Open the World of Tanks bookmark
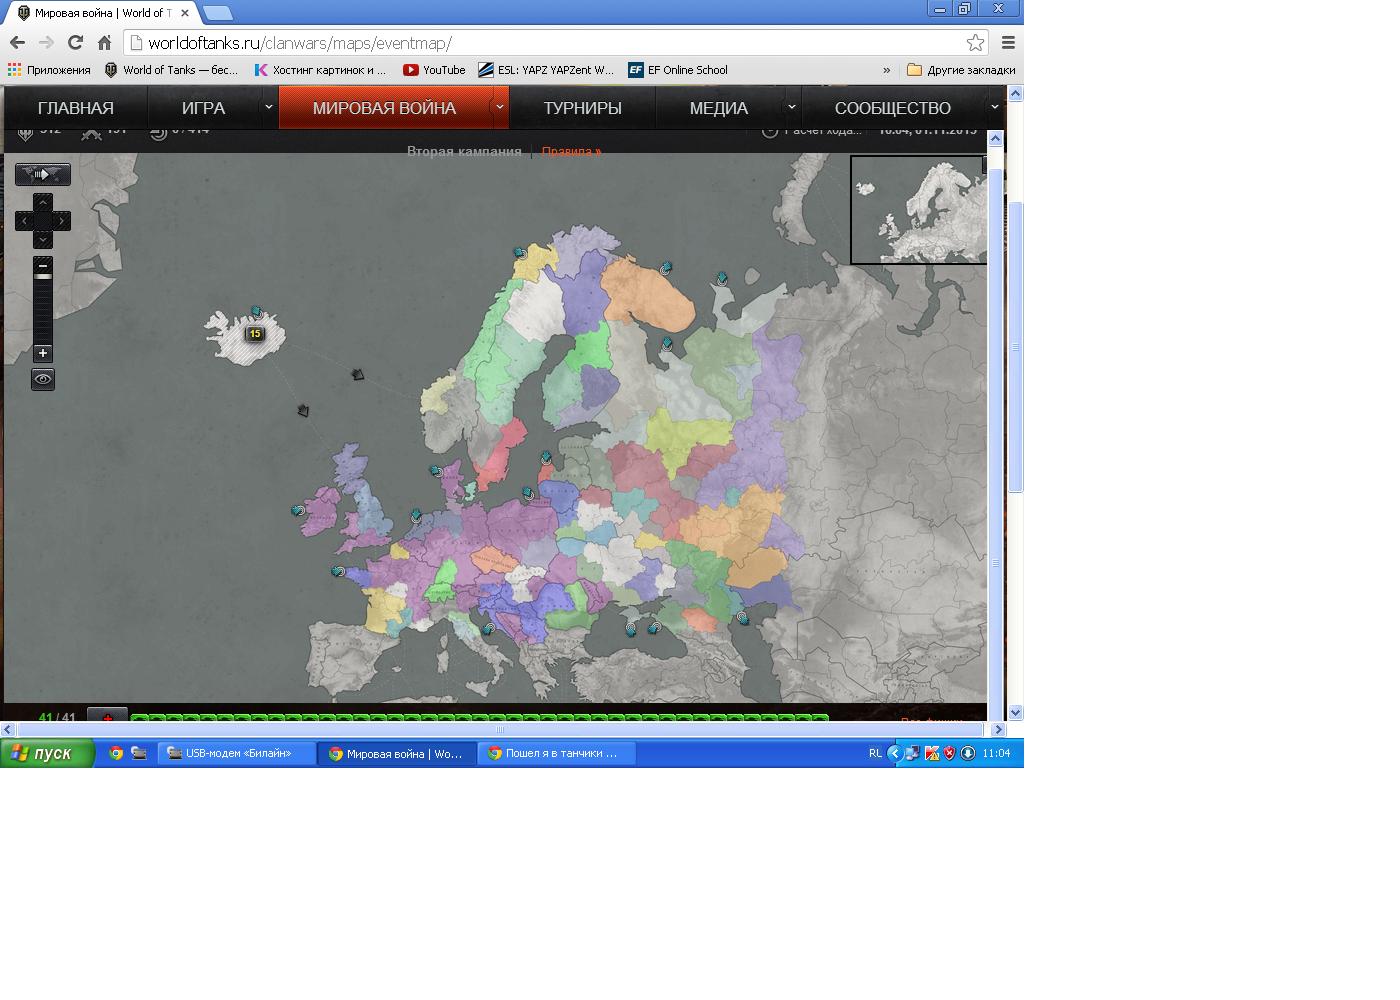The width and height of the screenshot is (1400, 1000). pos(171,70)
